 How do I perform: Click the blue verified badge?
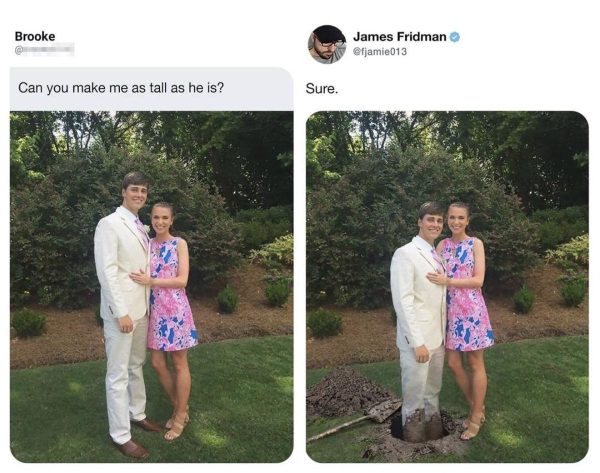tap(455, 37)
